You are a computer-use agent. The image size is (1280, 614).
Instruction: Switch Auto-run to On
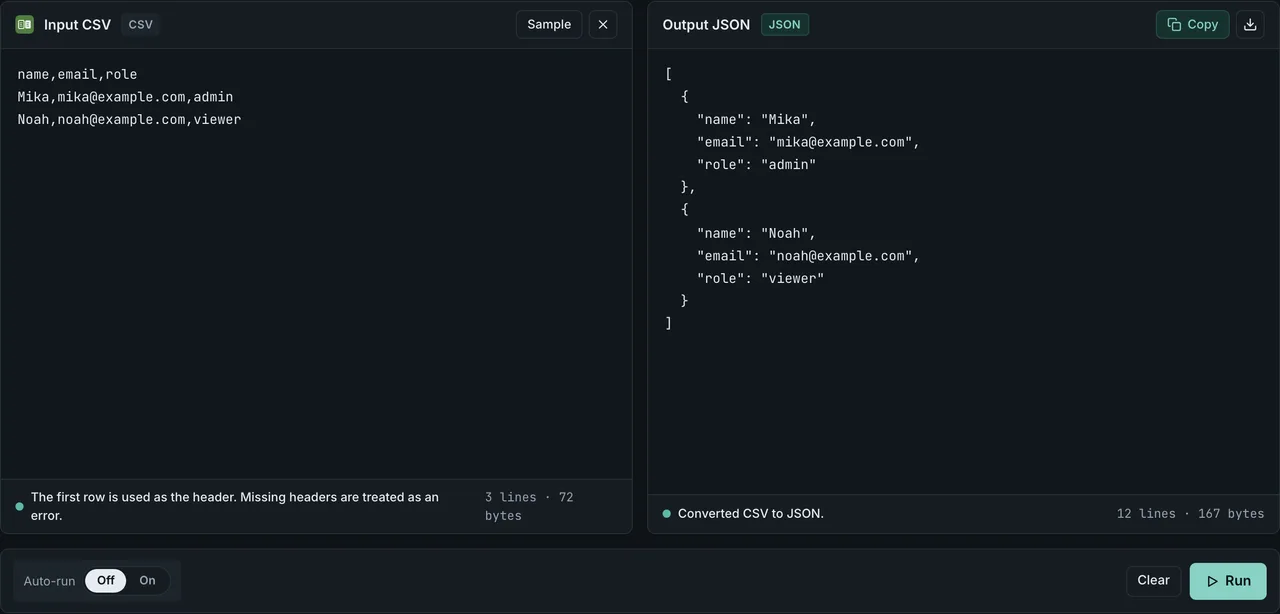click(147, 581)
